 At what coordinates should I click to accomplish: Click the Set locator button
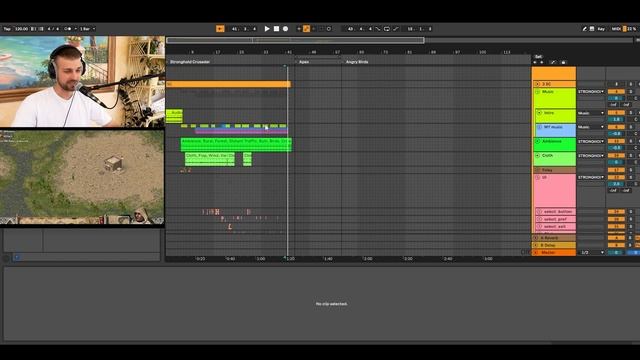[538, 56]
